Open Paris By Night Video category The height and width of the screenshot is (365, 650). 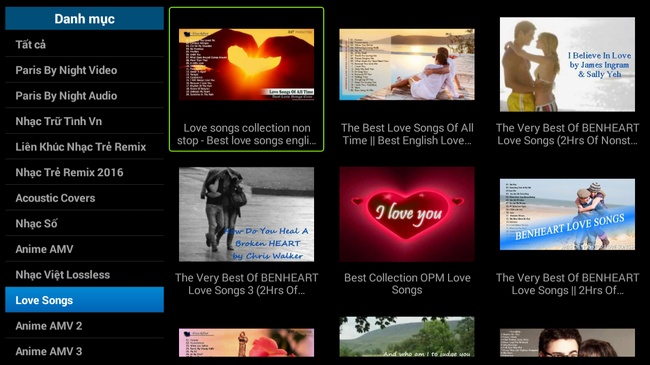84,70
